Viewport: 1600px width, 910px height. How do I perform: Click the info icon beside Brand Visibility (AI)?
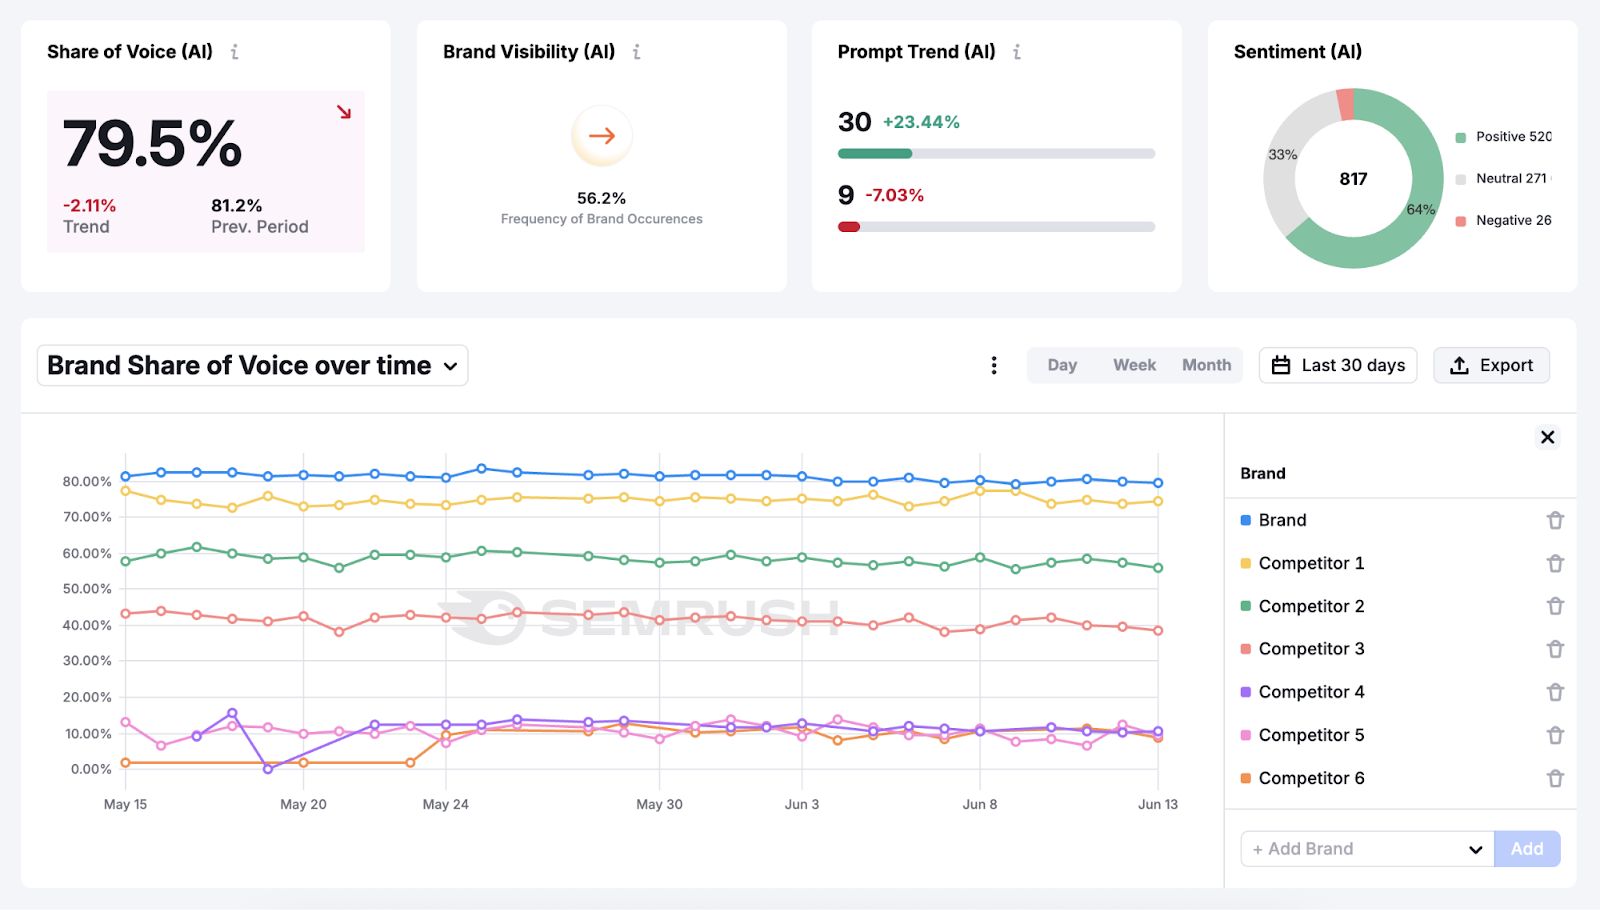coord(637,52)
